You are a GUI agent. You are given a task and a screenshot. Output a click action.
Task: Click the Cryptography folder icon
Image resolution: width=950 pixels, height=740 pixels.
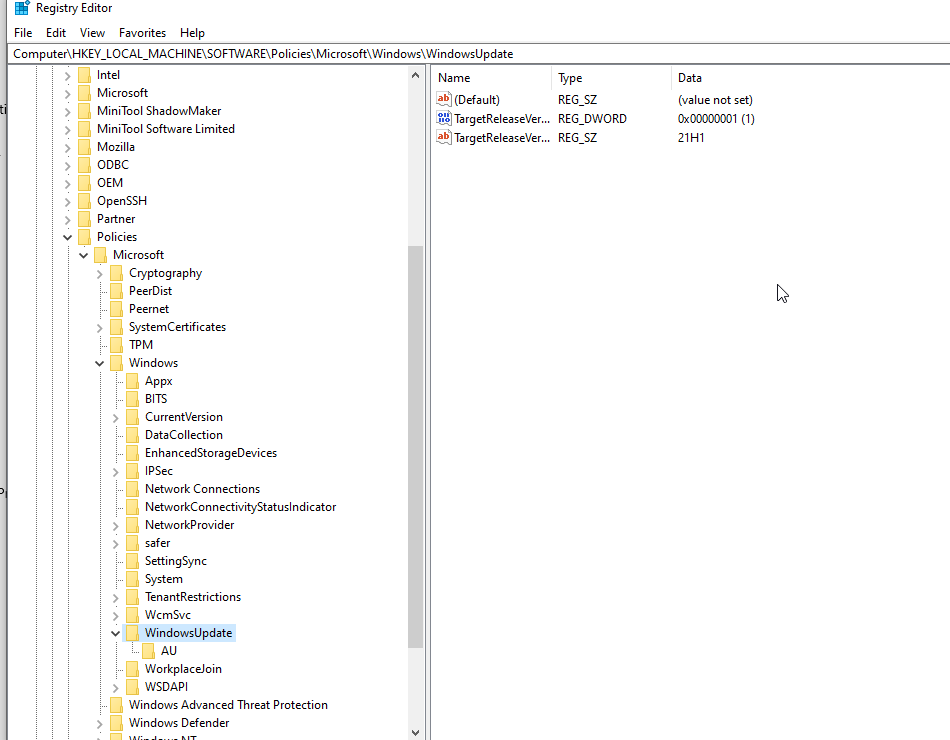point(117,273)
